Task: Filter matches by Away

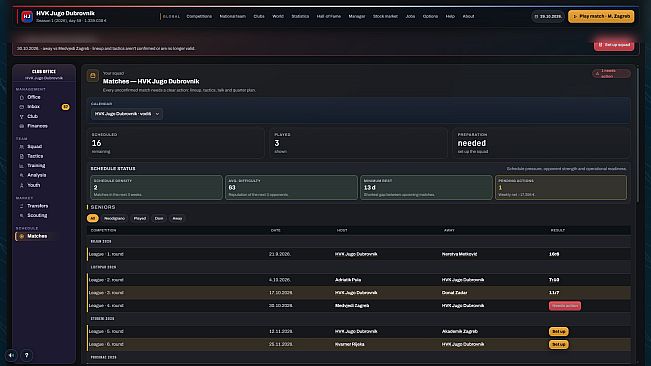Action: [x=177, y=218]
